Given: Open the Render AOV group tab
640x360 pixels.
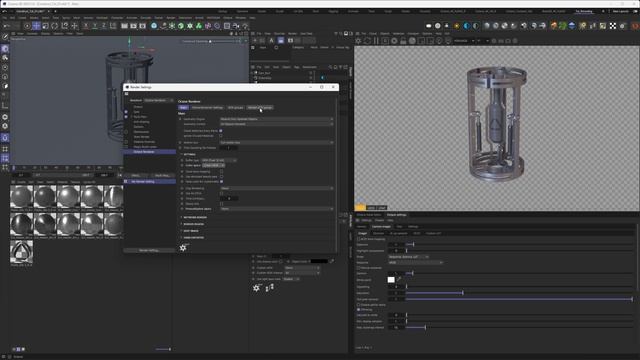Looking at the screenshot, I should (260, 108).
